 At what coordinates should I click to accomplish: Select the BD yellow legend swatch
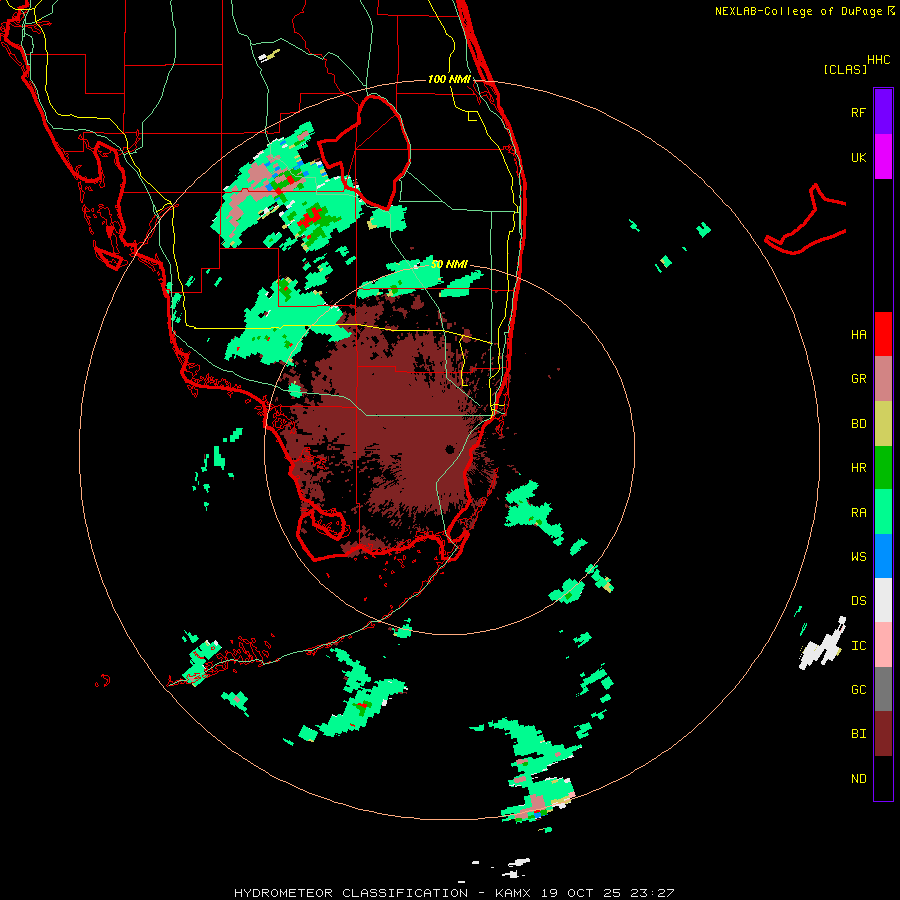(x=883, y=424)
